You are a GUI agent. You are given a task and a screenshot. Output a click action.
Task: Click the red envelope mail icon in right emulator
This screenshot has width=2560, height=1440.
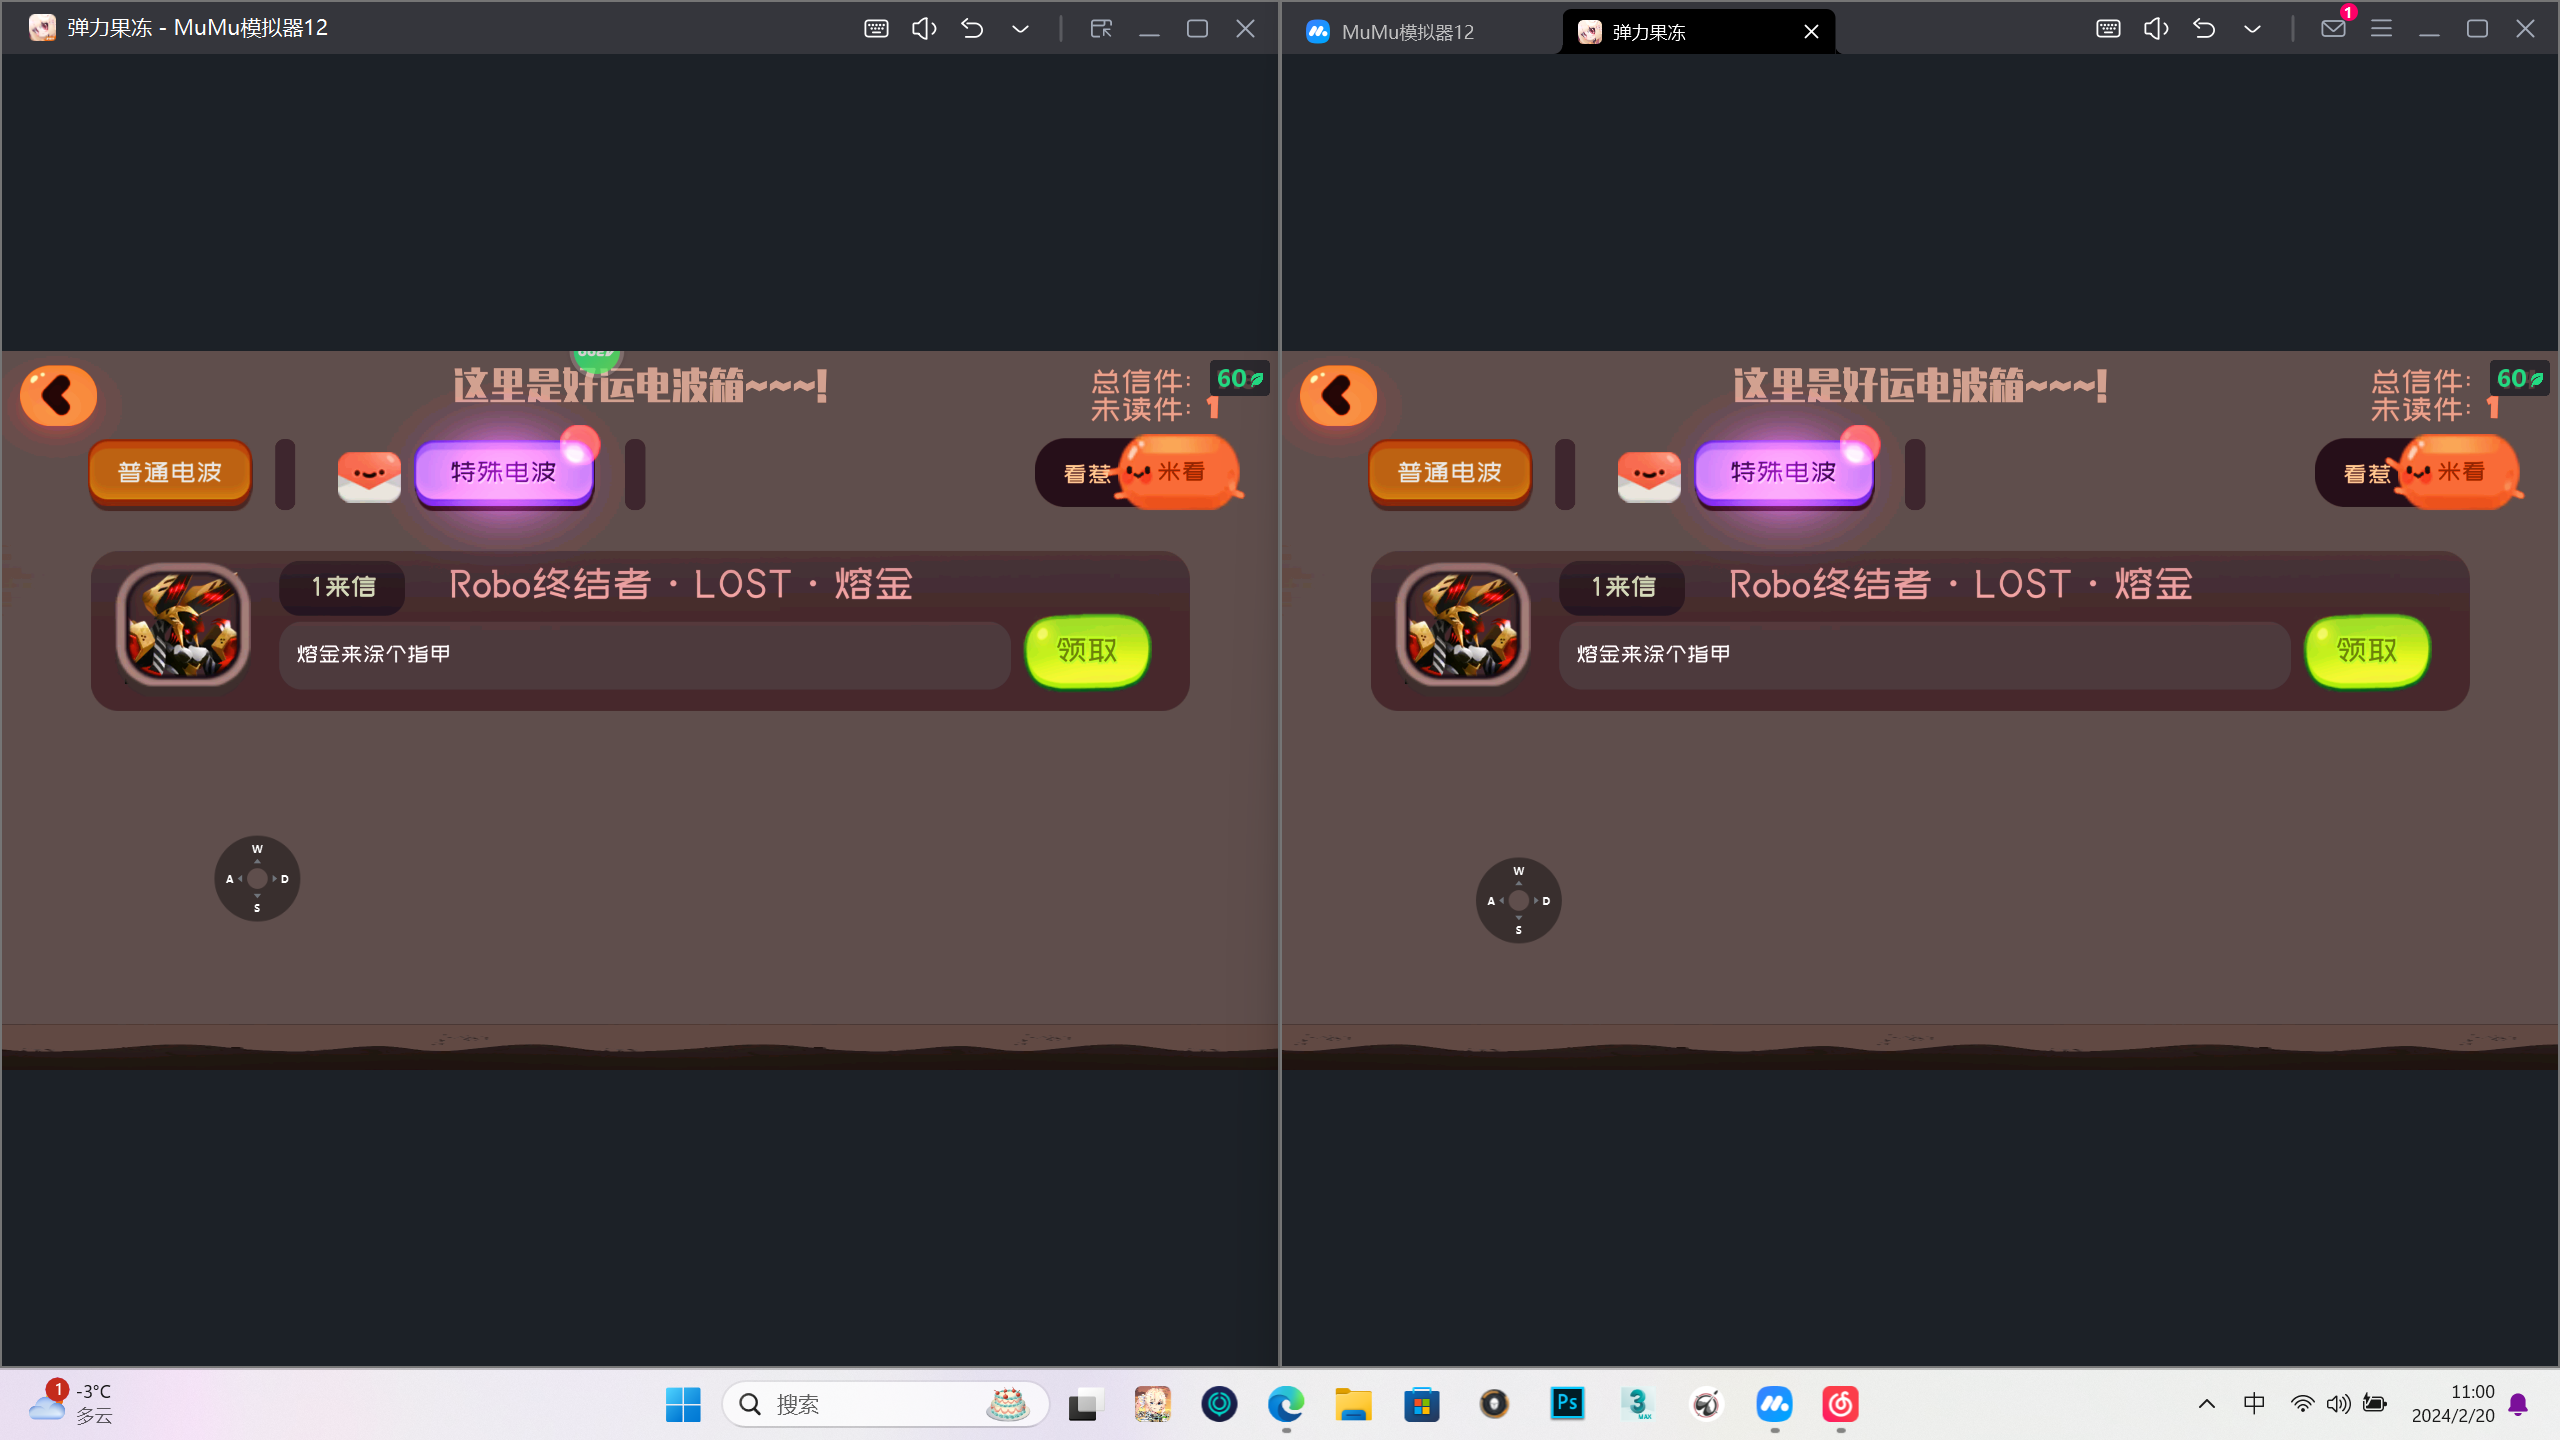[x=1649, y=476]
